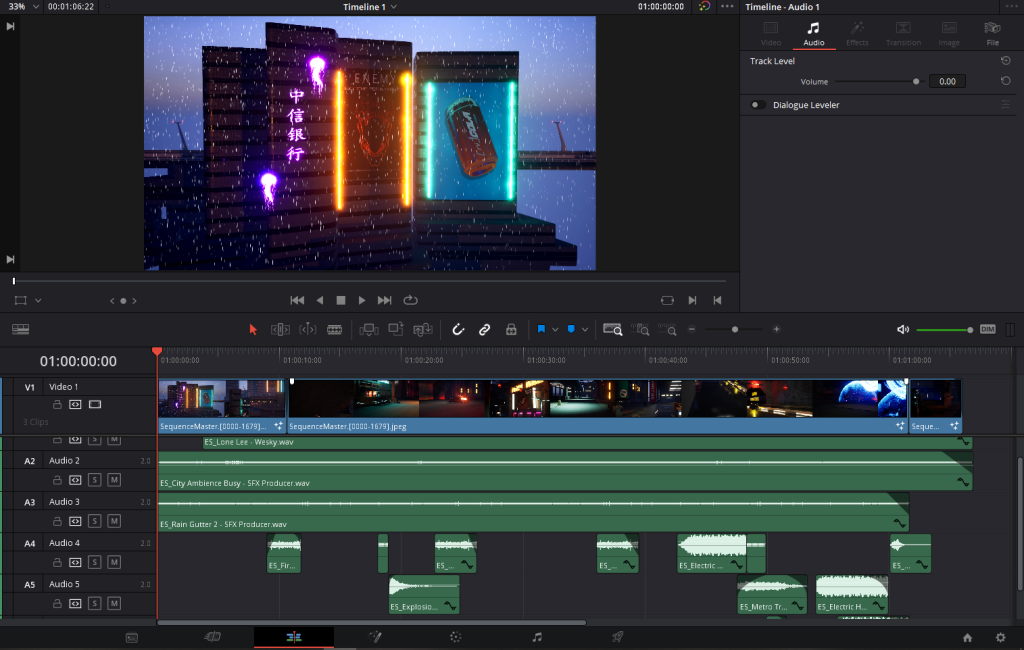Screen dimensions: 1024x650
Task: Click the Track Level volume slider handle
Action: (x=916, y=82)
